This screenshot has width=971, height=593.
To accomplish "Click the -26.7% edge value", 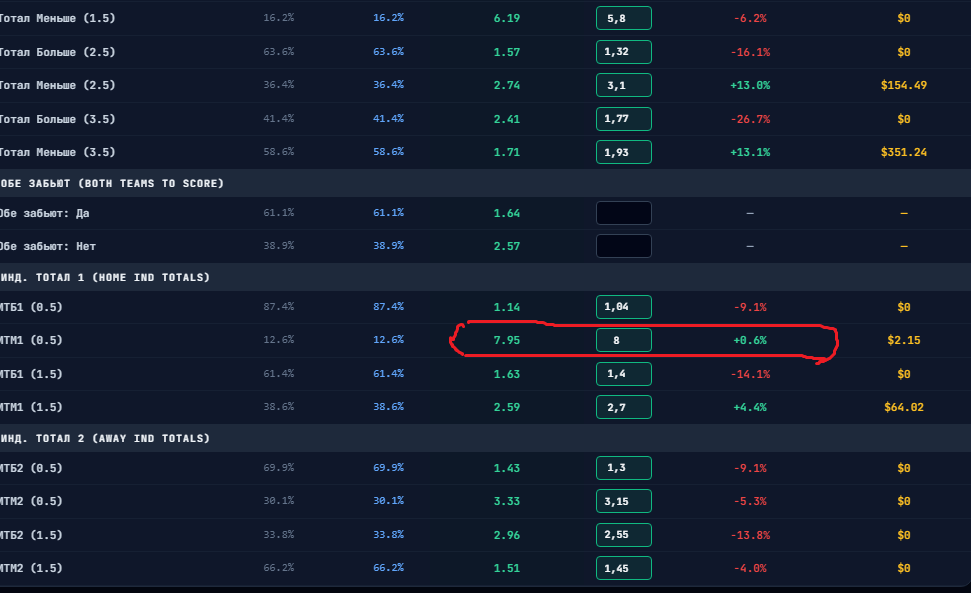I will (x=750, y=119).
